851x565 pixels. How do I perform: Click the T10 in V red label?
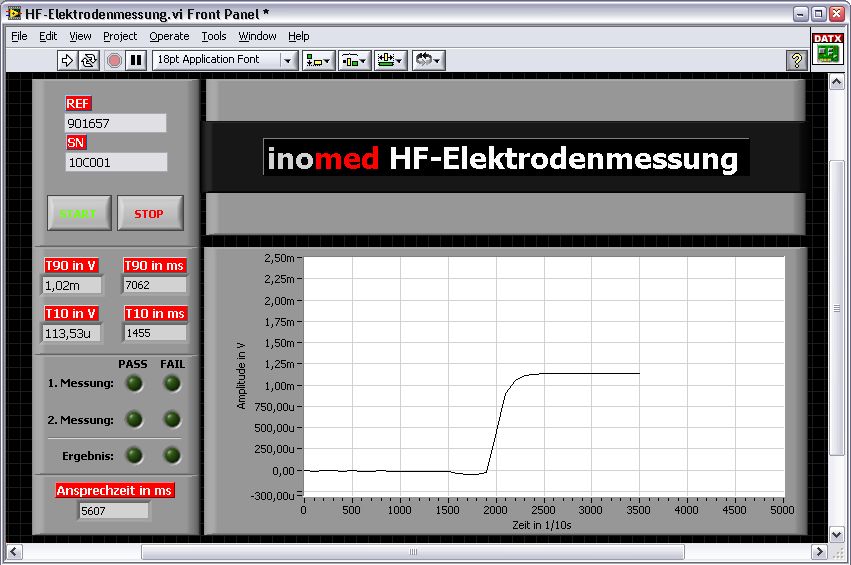tap(71, 314)
